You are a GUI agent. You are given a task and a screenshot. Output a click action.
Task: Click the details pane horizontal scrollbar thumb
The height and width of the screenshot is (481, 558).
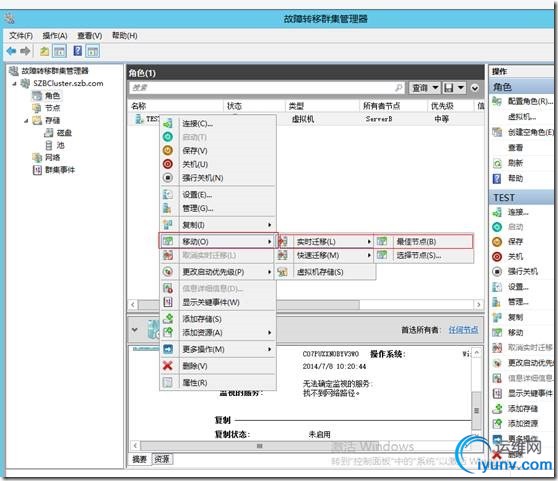pyautogui.click(x=259, y=446)
